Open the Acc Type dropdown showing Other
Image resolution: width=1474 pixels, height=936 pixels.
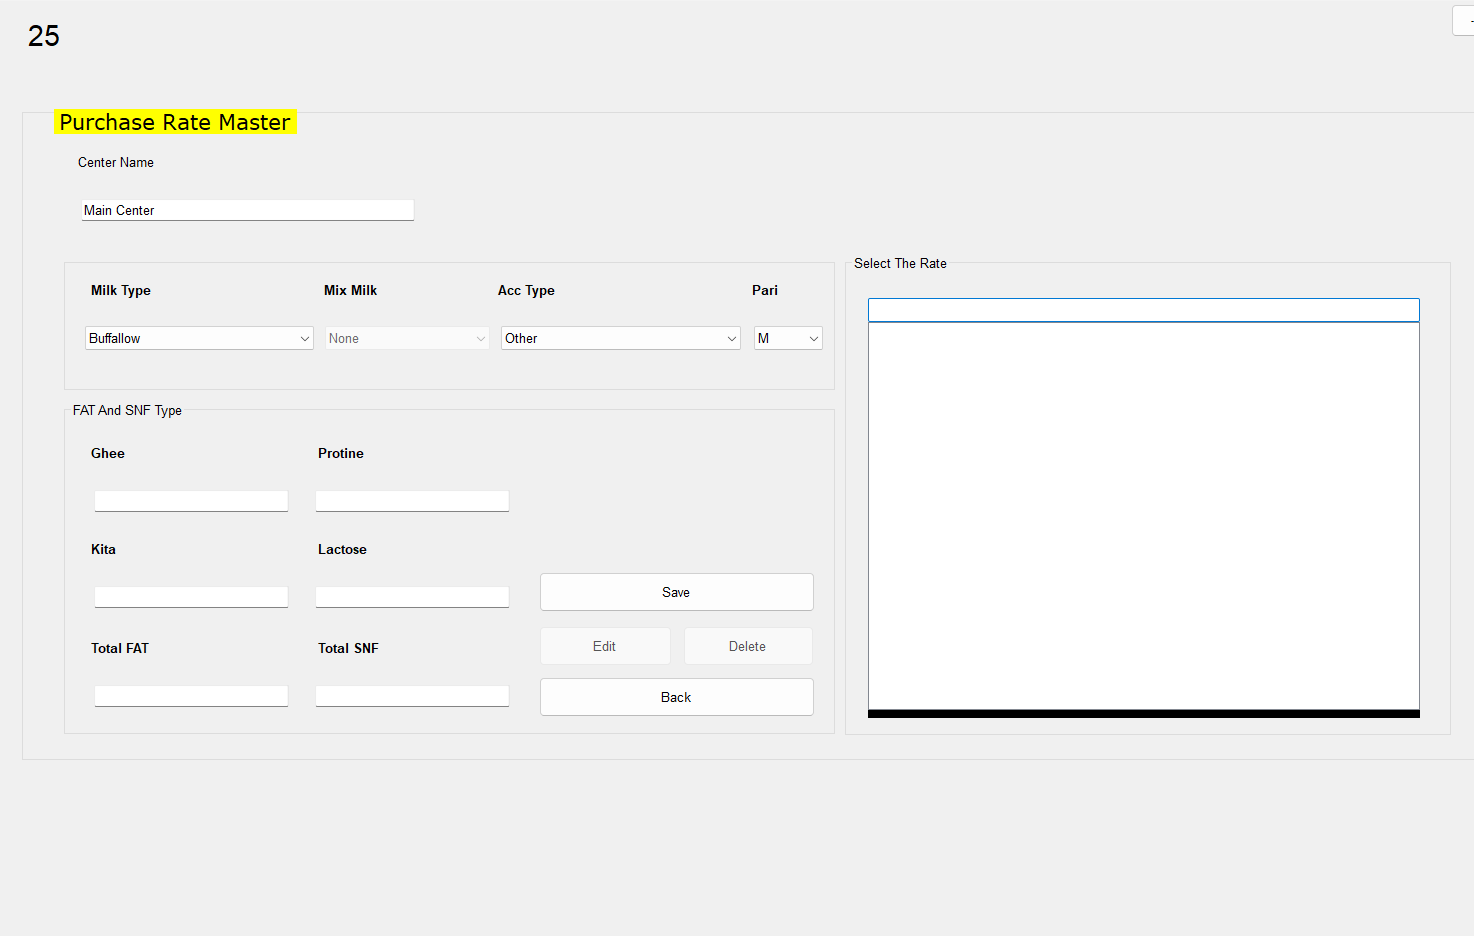[621, 338]
